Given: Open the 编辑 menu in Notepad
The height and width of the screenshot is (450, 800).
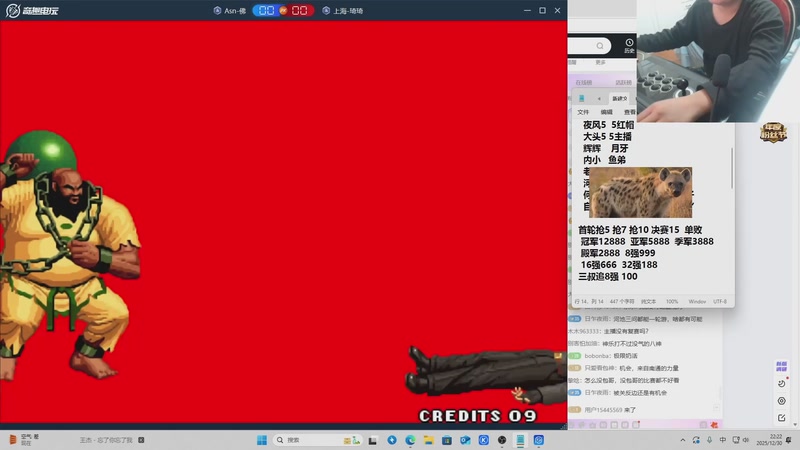Looking at the screenshot, I should pyautogui.click(x=606, y=112).
